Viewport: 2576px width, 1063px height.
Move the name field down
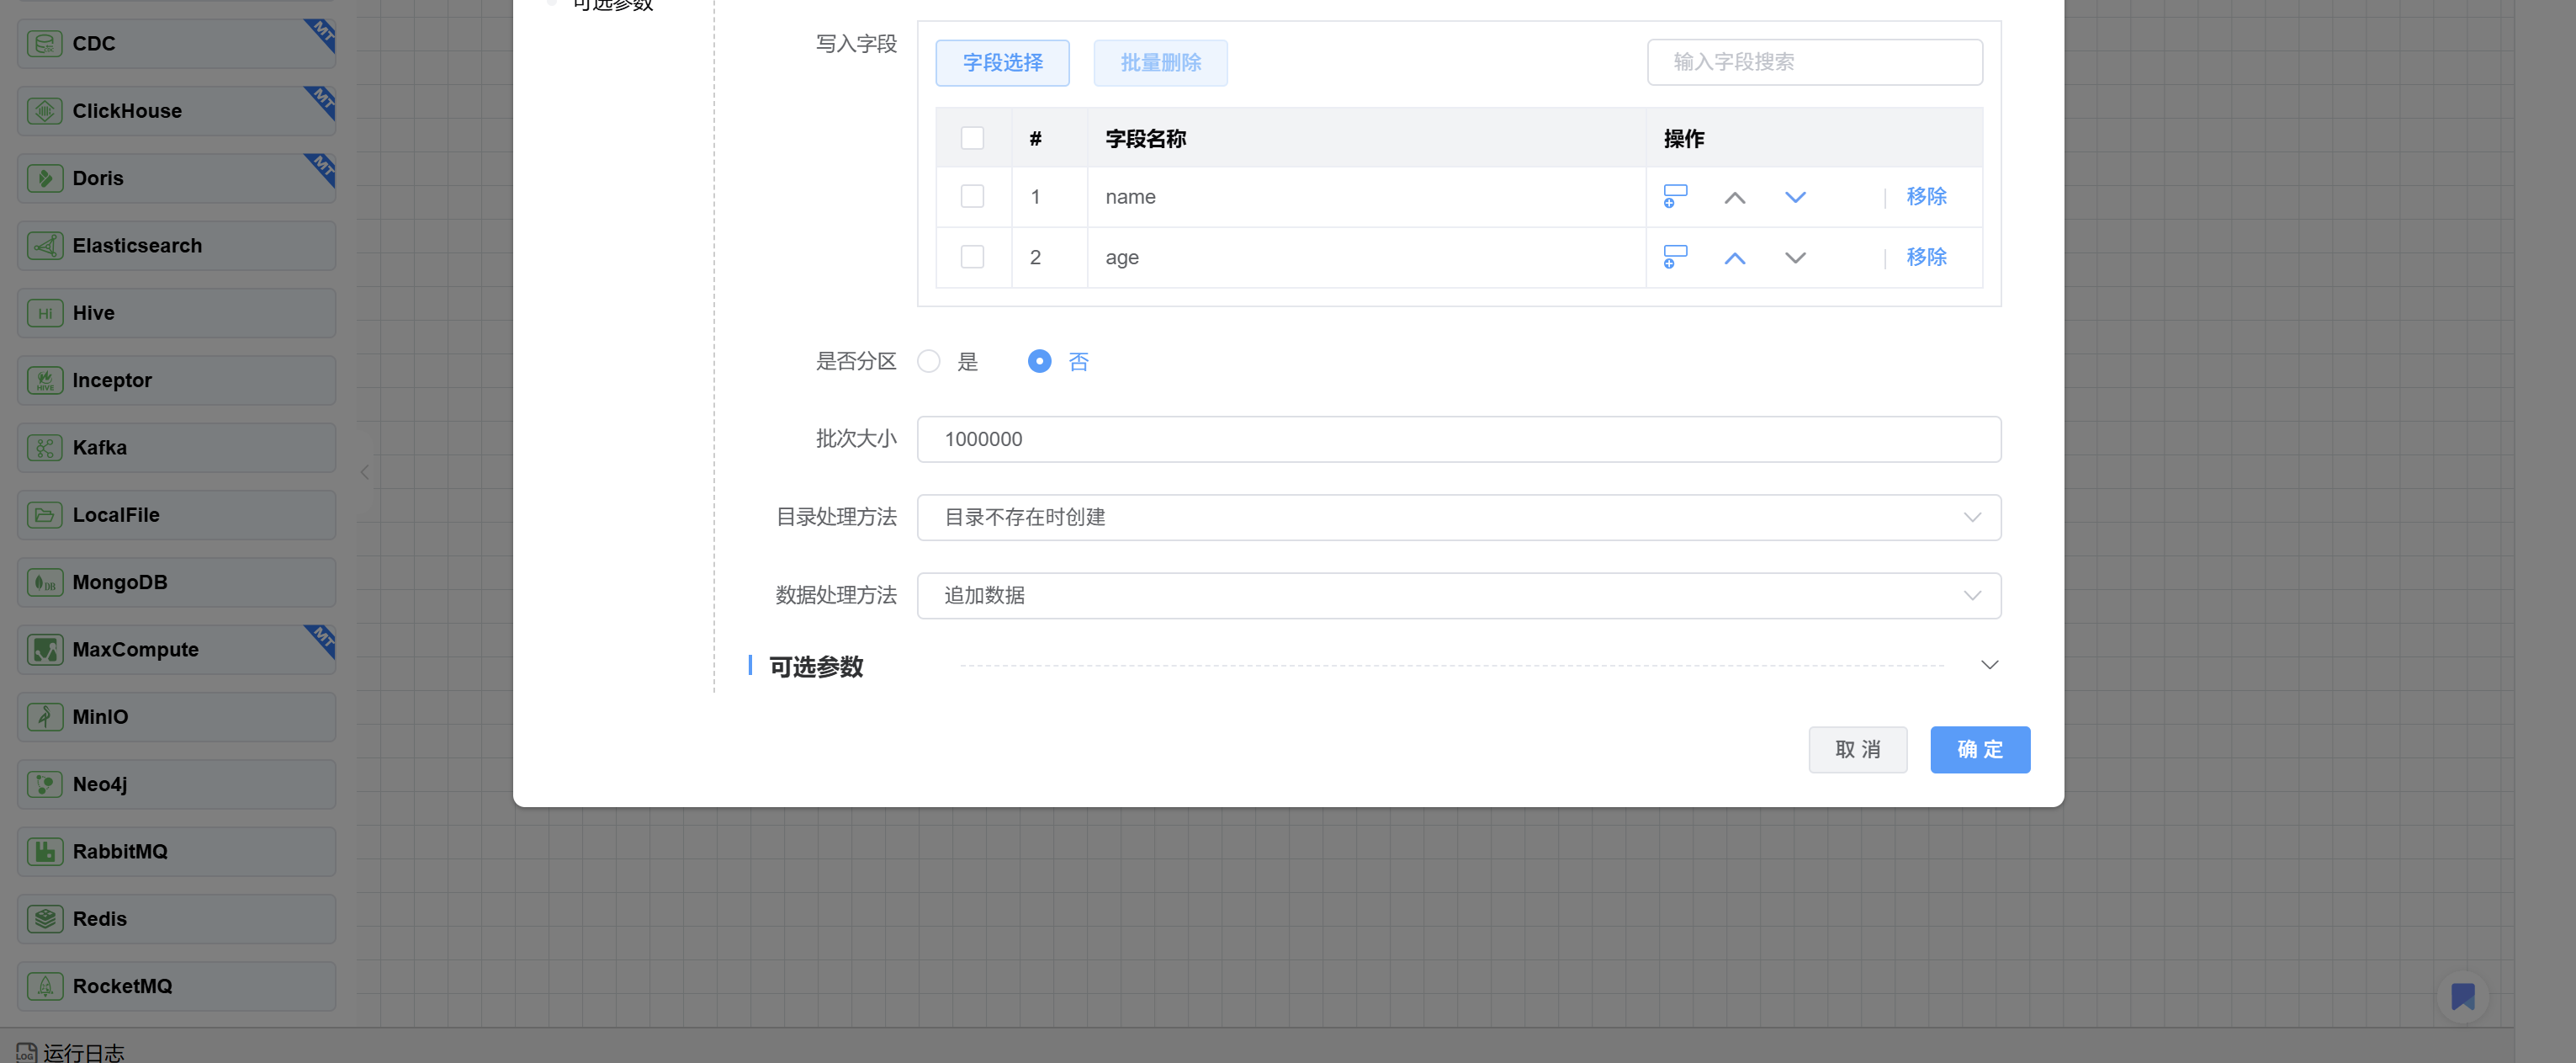[x=1795, y=197]
